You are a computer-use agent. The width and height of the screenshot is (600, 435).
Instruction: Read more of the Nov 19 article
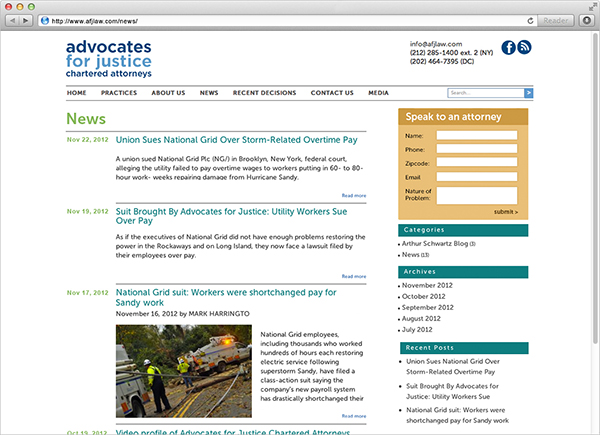(x=354, y=276)
